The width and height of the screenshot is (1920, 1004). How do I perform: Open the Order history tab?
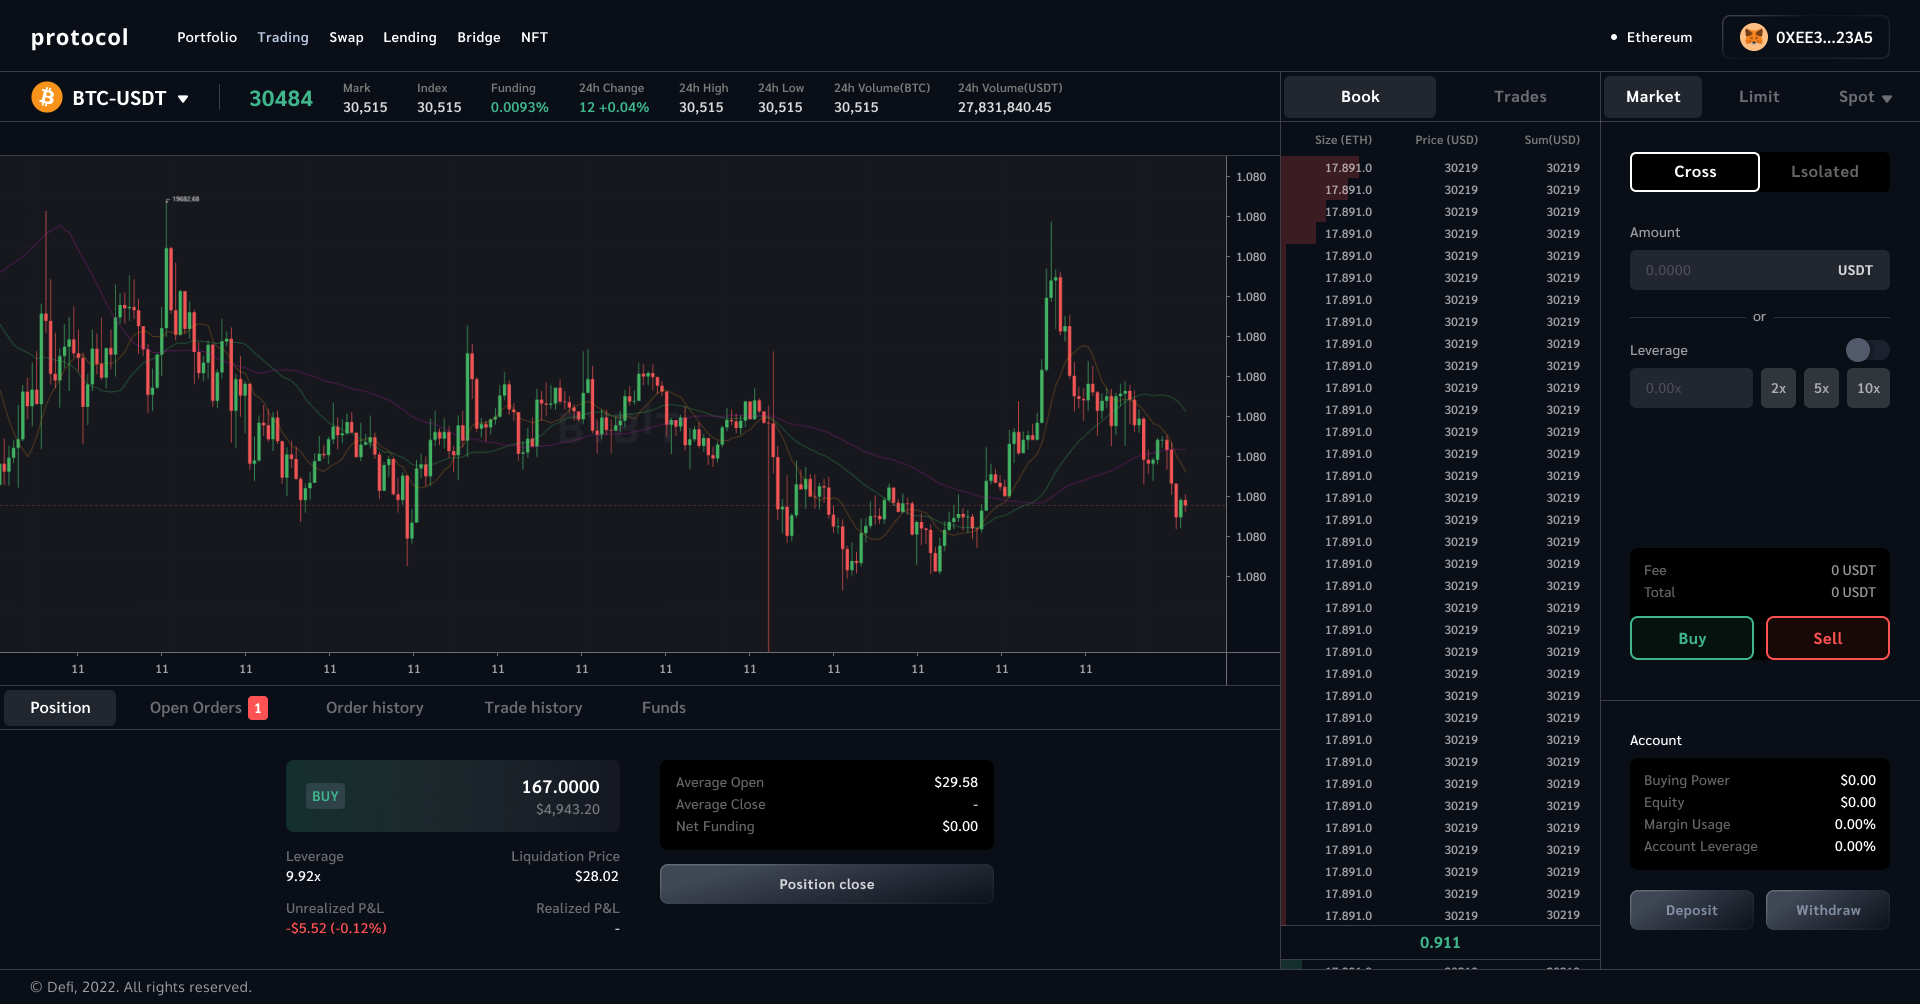pos(374,708)
